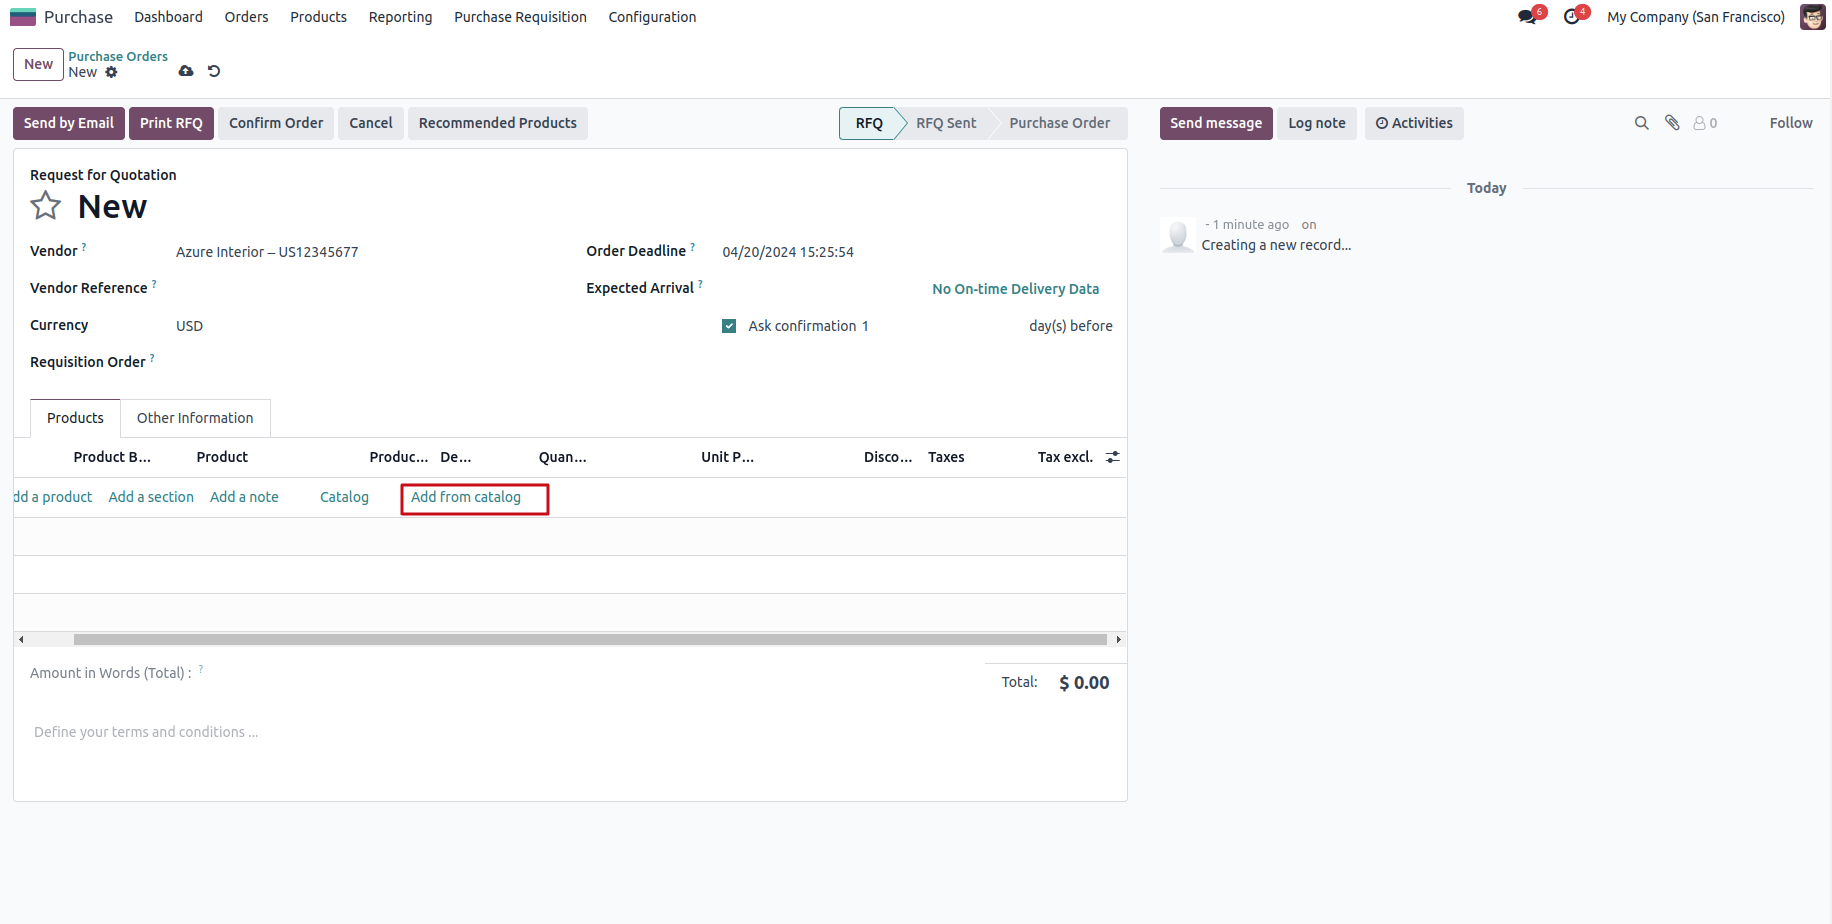
Task: Click the Add from catalog link
Action: coord(466,497)
